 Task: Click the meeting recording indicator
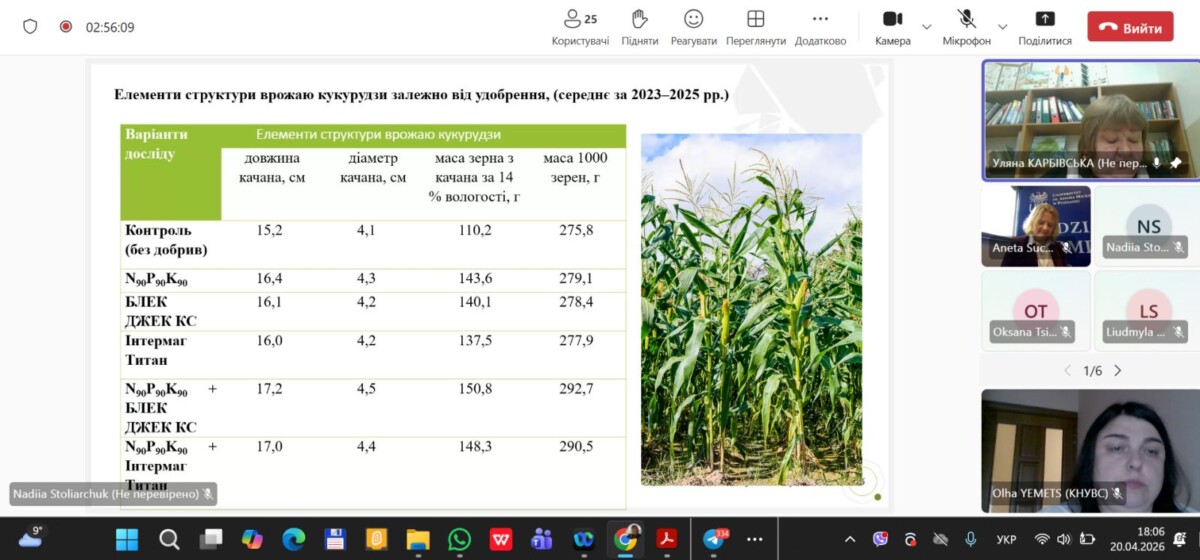coord(66,27)
